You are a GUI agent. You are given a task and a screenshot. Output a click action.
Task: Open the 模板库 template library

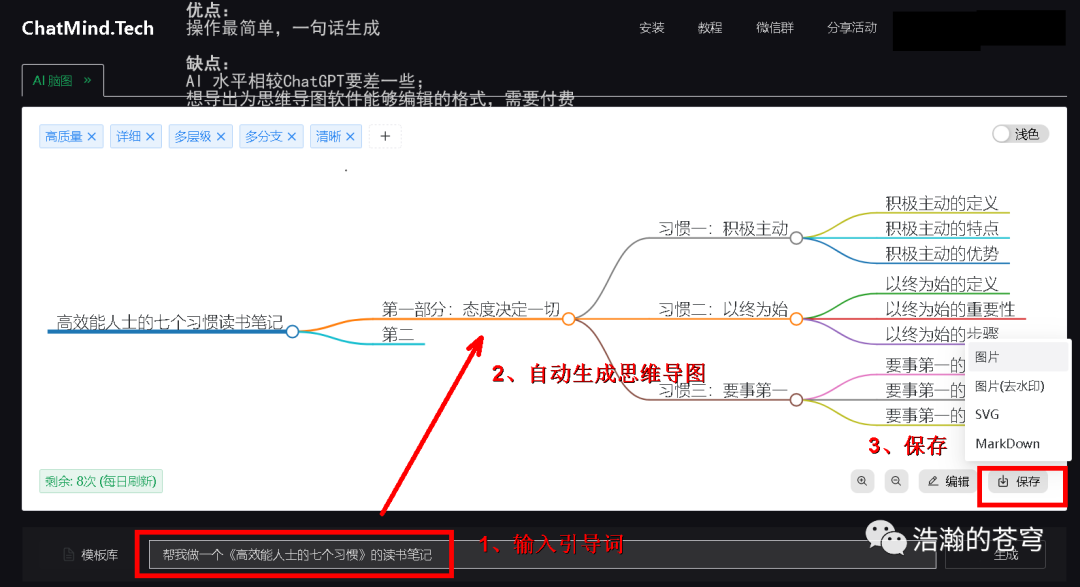point(91,555)
